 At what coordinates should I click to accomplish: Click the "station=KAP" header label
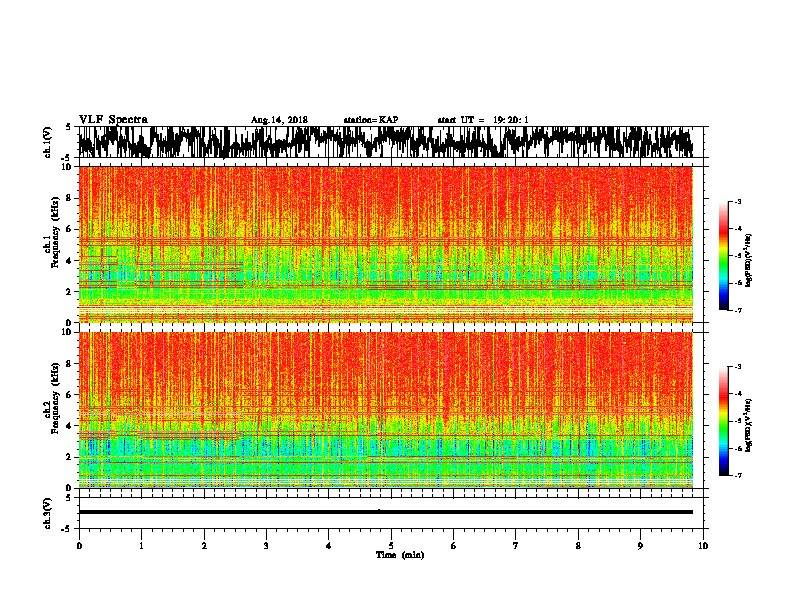click(371, 120)
